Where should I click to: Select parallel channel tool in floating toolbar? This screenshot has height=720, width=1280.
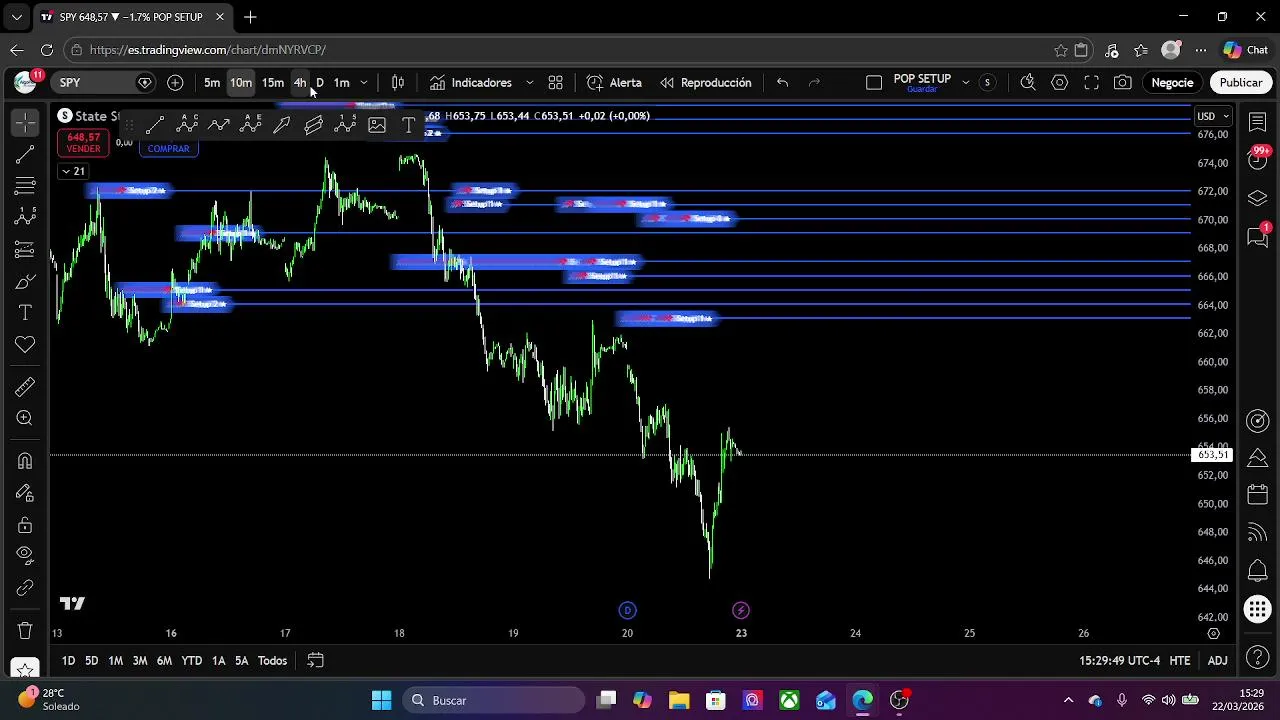click(313, 125)
